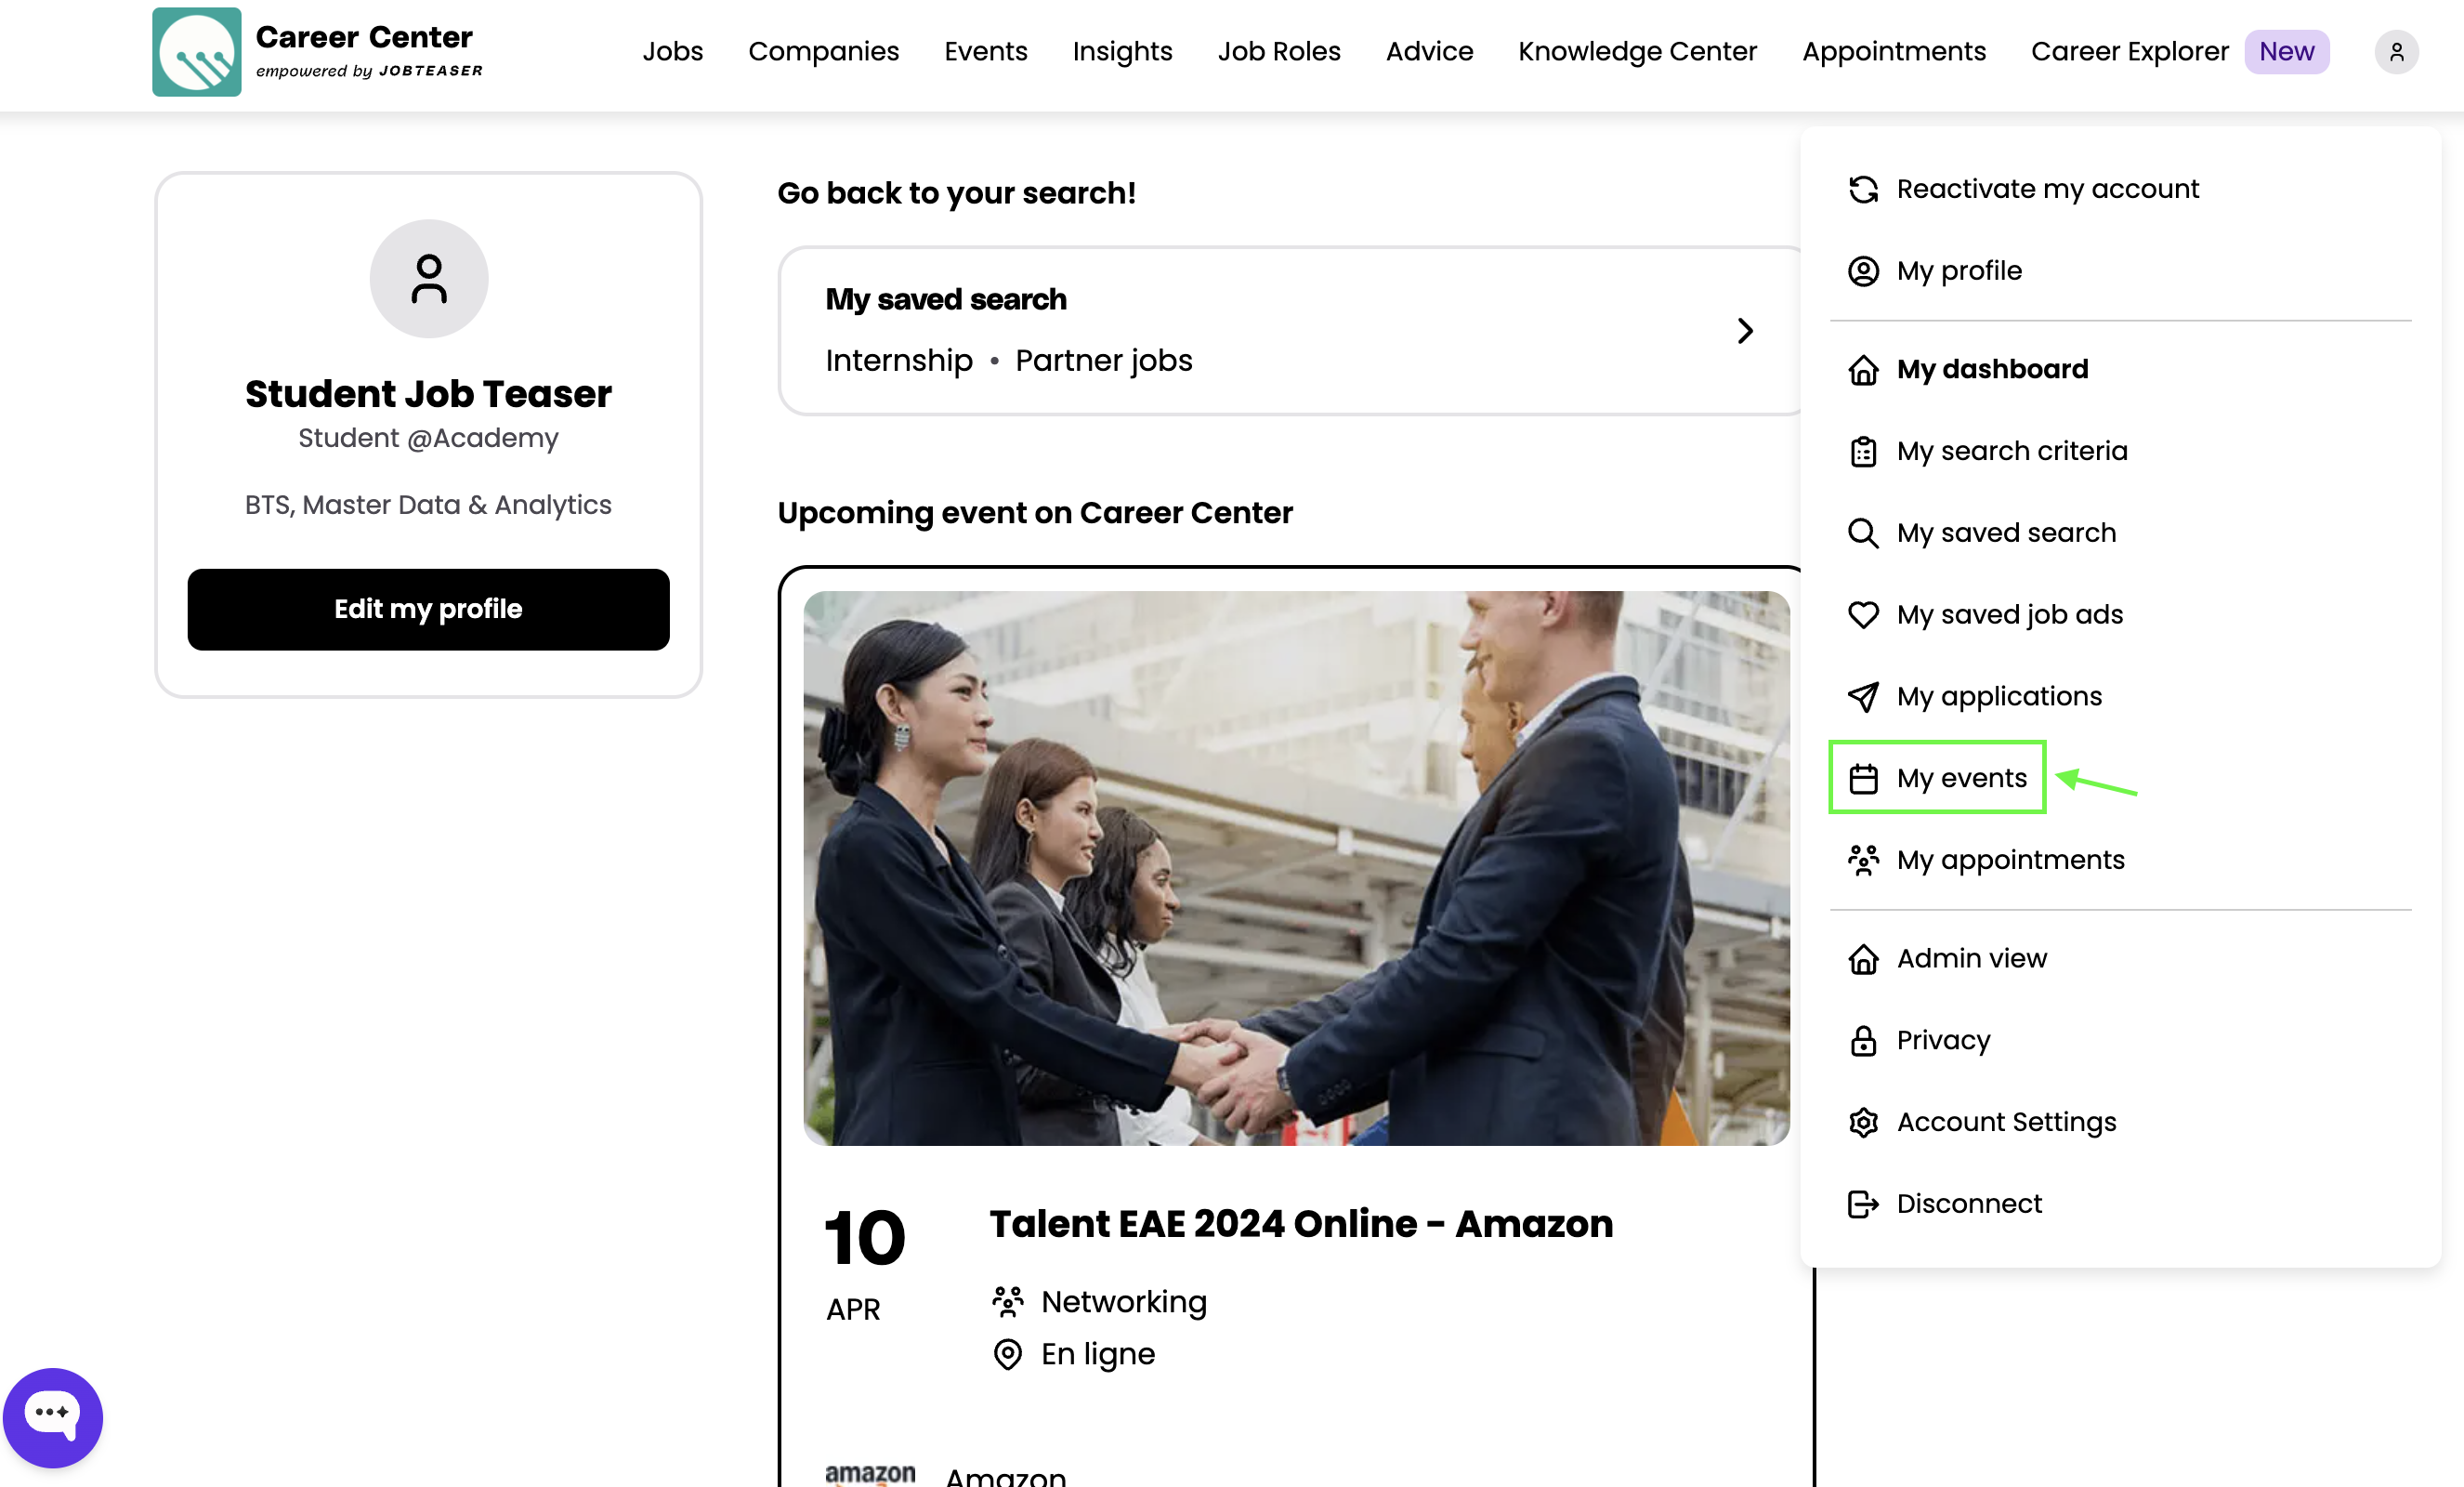Viewport: 2464px width, 1487px height.
Task: Click the Amazon company logo
Action: click(x=870, y=1474)
